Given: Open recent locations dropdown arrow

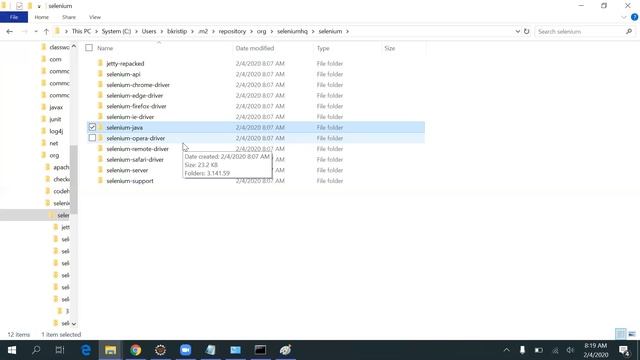Looking at the screenshot, I should (x=36, y=31).
